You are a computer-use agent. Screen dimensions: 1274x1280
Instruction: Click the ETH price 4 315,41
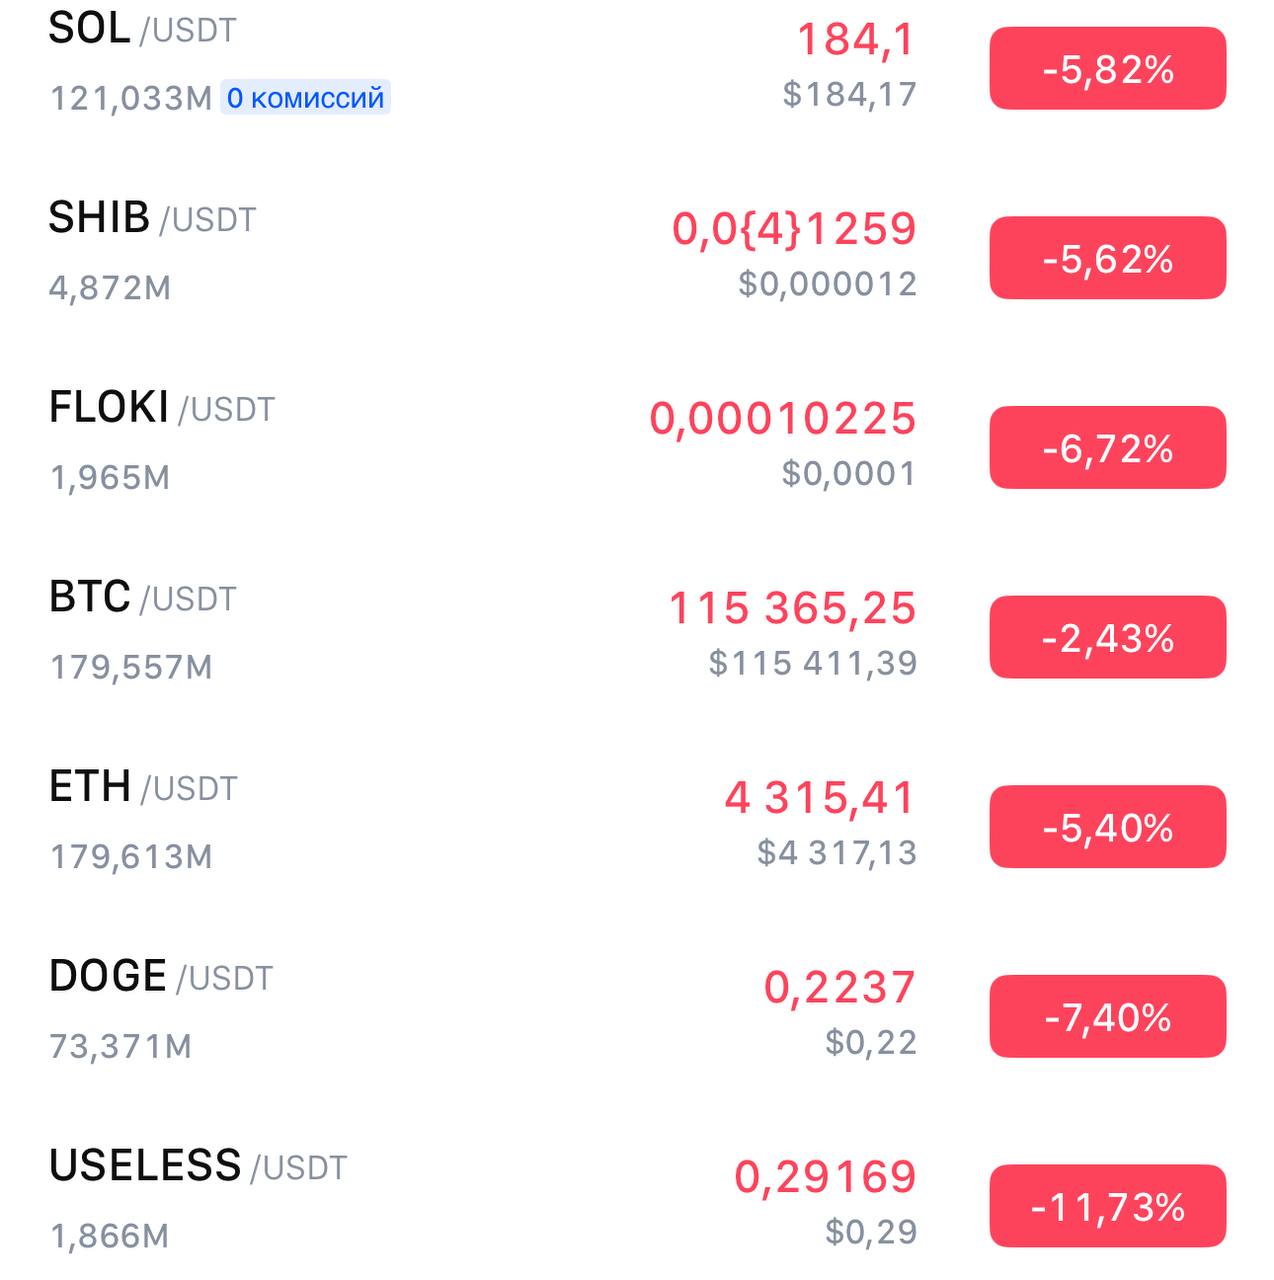click(x=820, y=798)
